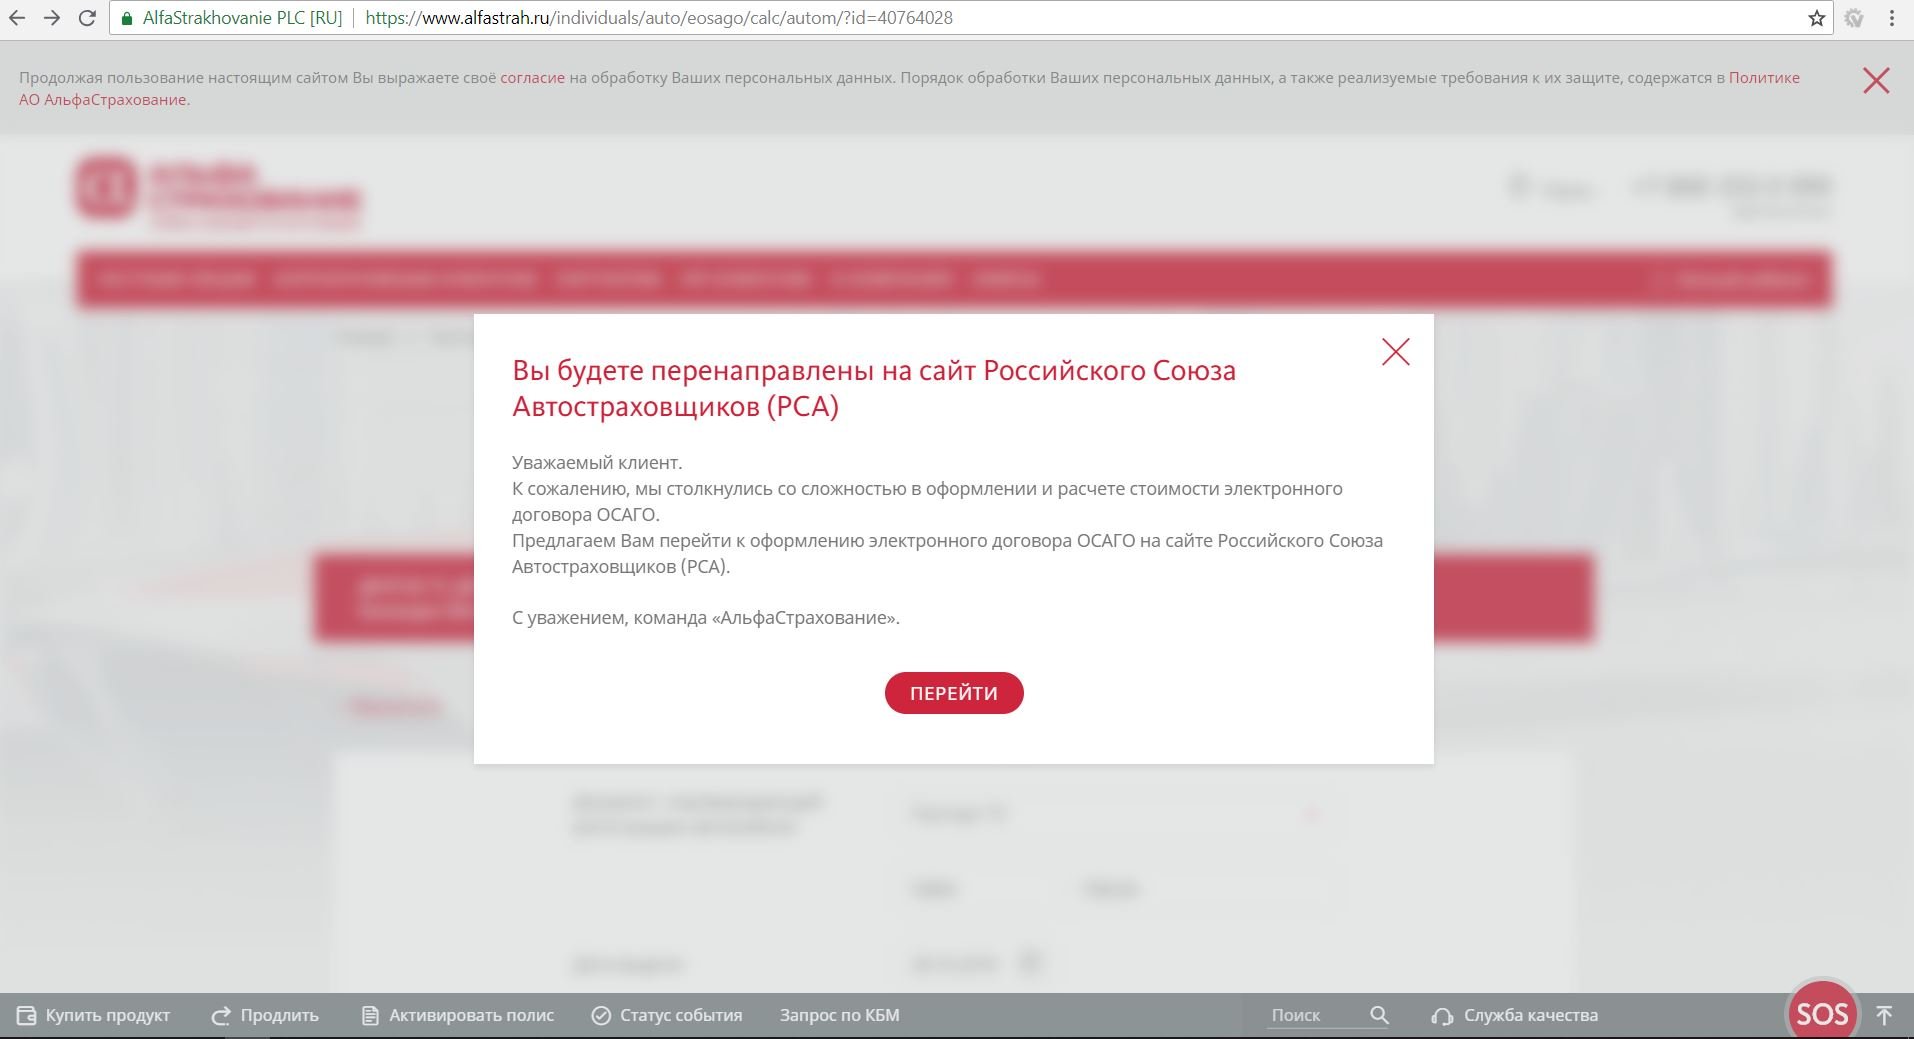Click the scroll-to-top arrow icon
1914x1039 pixels.
(1884, 1015)
